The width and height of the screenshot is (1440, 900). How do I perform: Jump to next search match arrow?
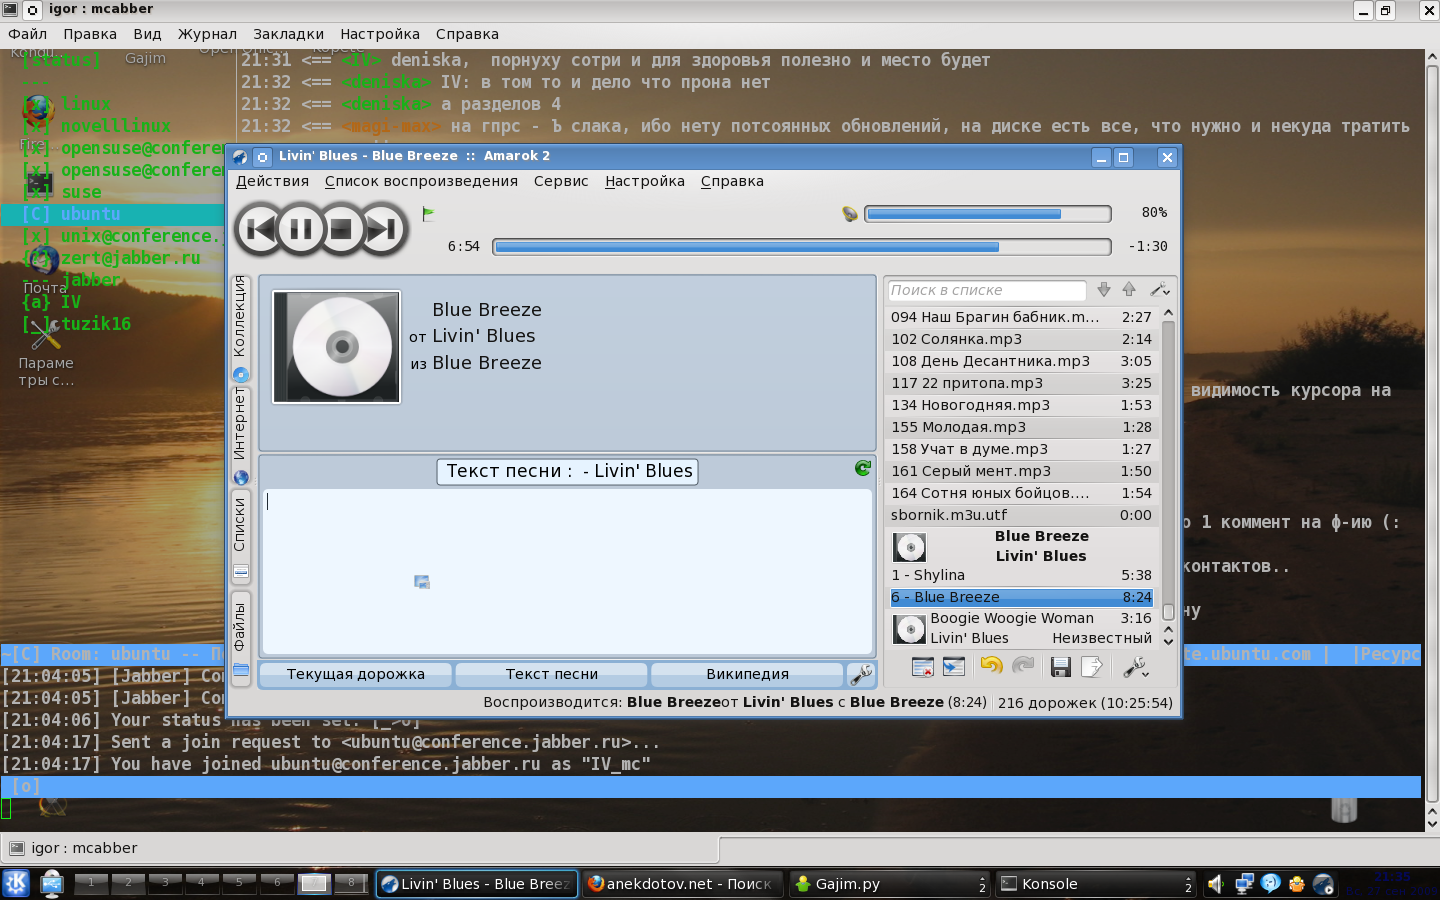pyautogui.click(x=1104, y=290)
